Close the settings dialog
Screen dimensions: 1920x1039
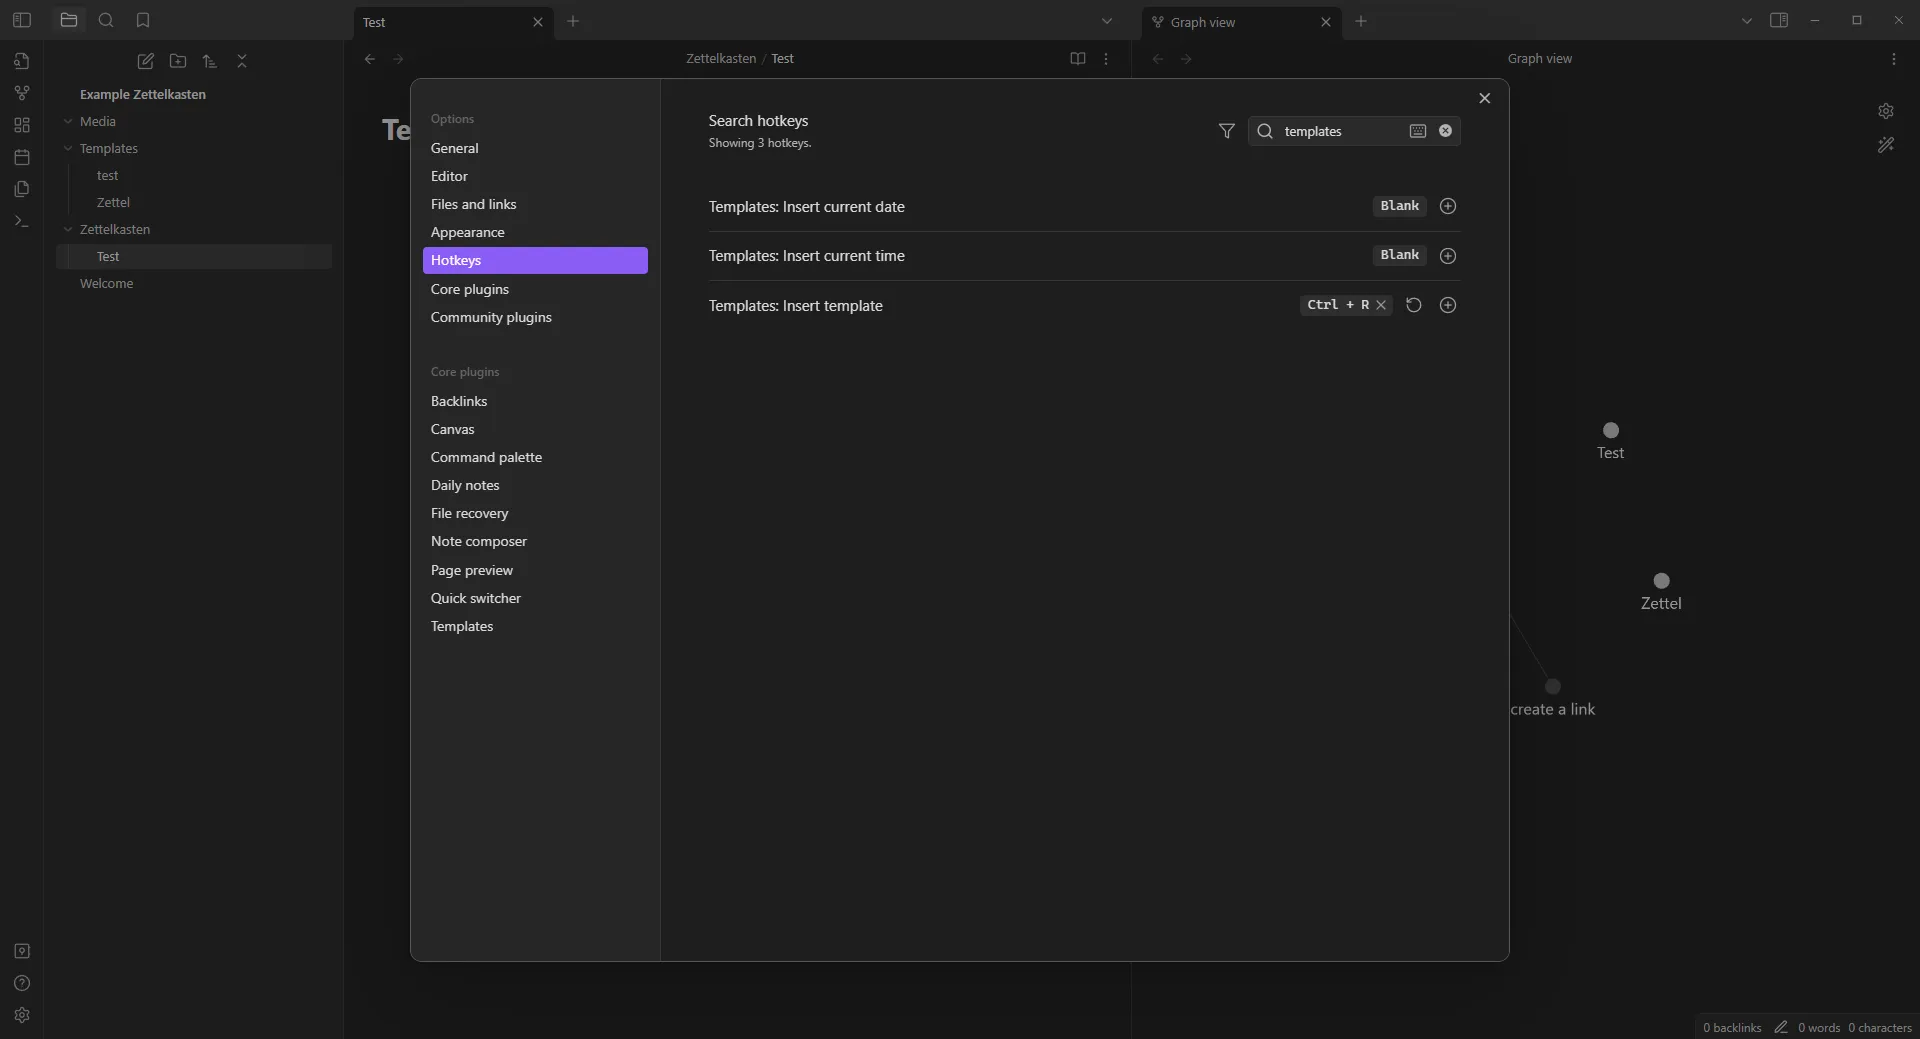(x=1485, y=98)
